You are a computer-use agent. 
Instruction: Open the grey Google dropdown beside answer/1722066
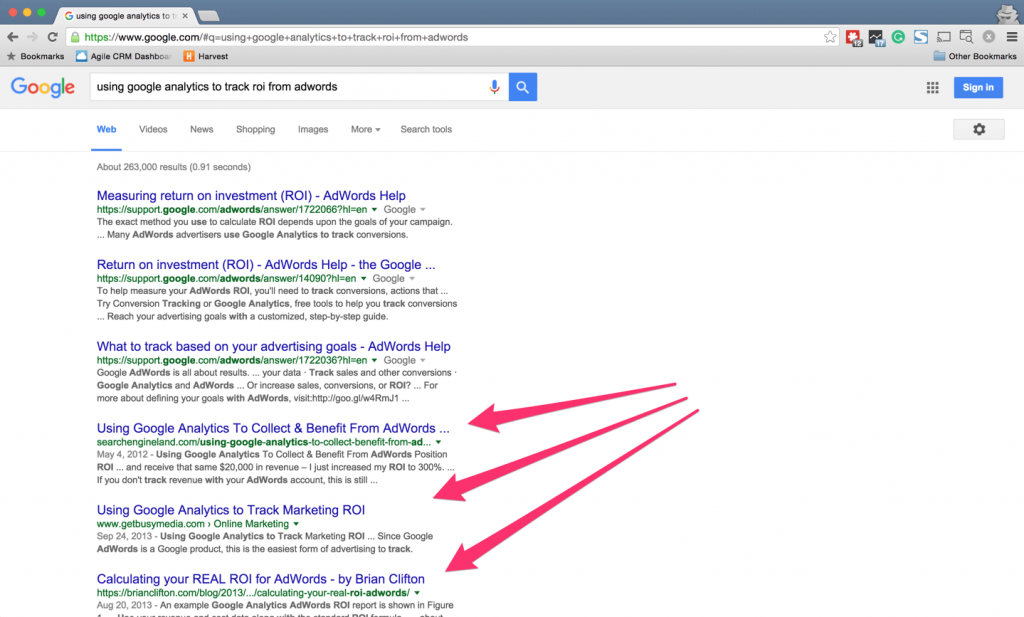[x=404, y=210]
